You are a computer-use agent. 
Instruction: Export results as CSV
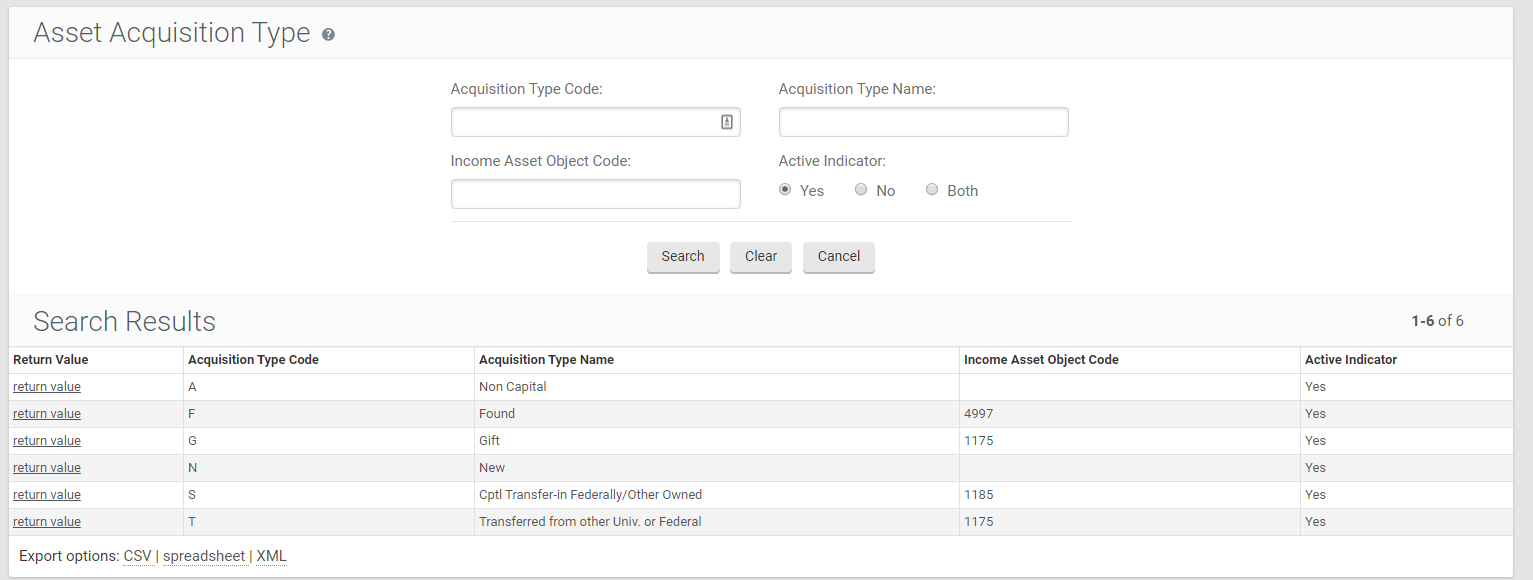click(x=137, y=556)
